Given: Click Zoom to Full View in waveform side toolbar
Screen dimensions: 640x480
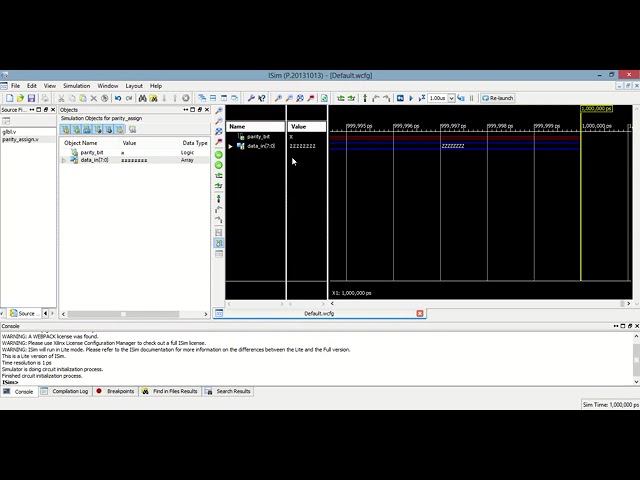Looking at the screenshot, I should click(219, 132).
